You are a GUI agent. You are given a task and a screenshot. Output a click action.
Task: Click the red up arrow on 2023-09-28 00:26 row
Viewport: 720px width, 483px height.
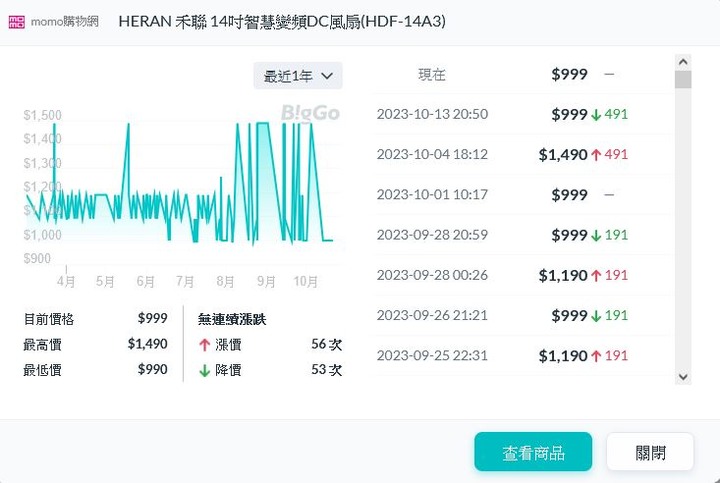(596, 275)
